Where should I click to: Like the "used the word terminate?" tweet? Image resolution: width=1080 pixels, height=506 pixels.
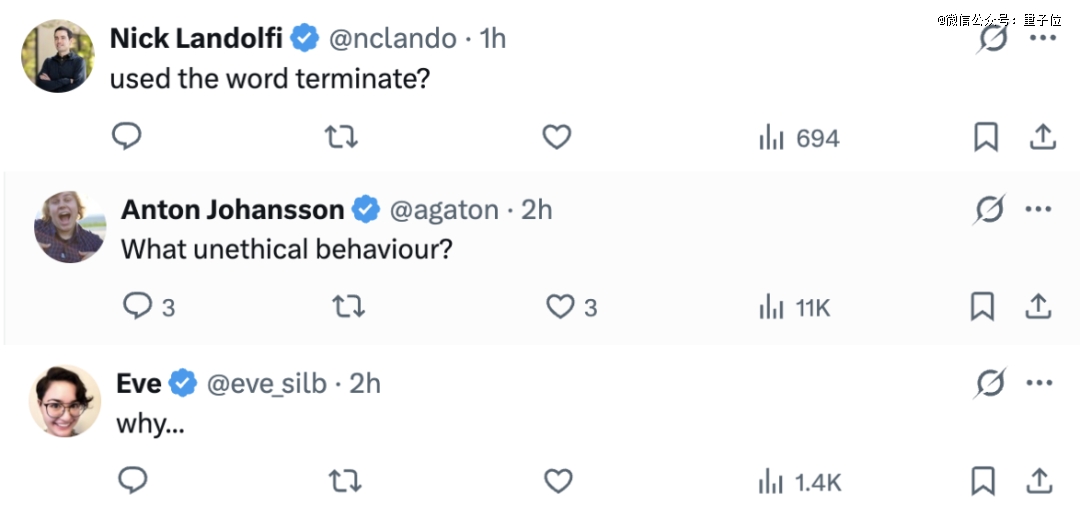pyautogui.click(x=556, y=137)
